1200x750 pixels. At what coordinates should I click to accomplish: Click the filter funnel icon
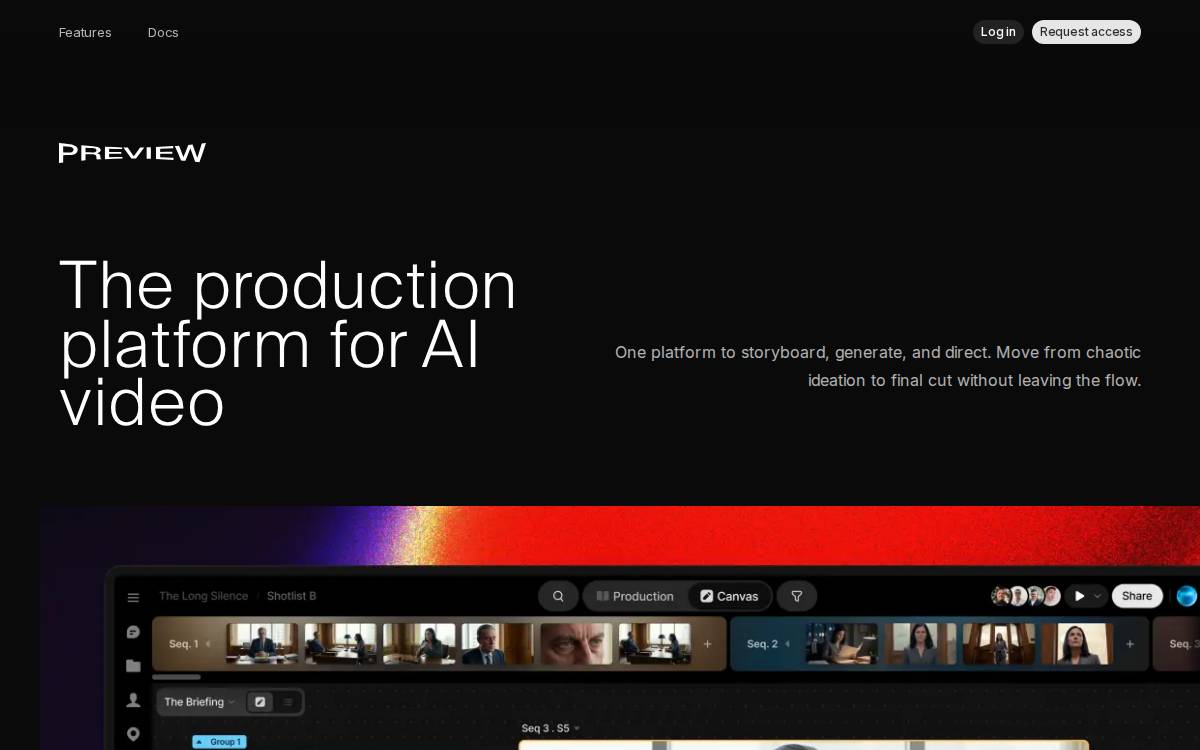[x=797, y=596]
